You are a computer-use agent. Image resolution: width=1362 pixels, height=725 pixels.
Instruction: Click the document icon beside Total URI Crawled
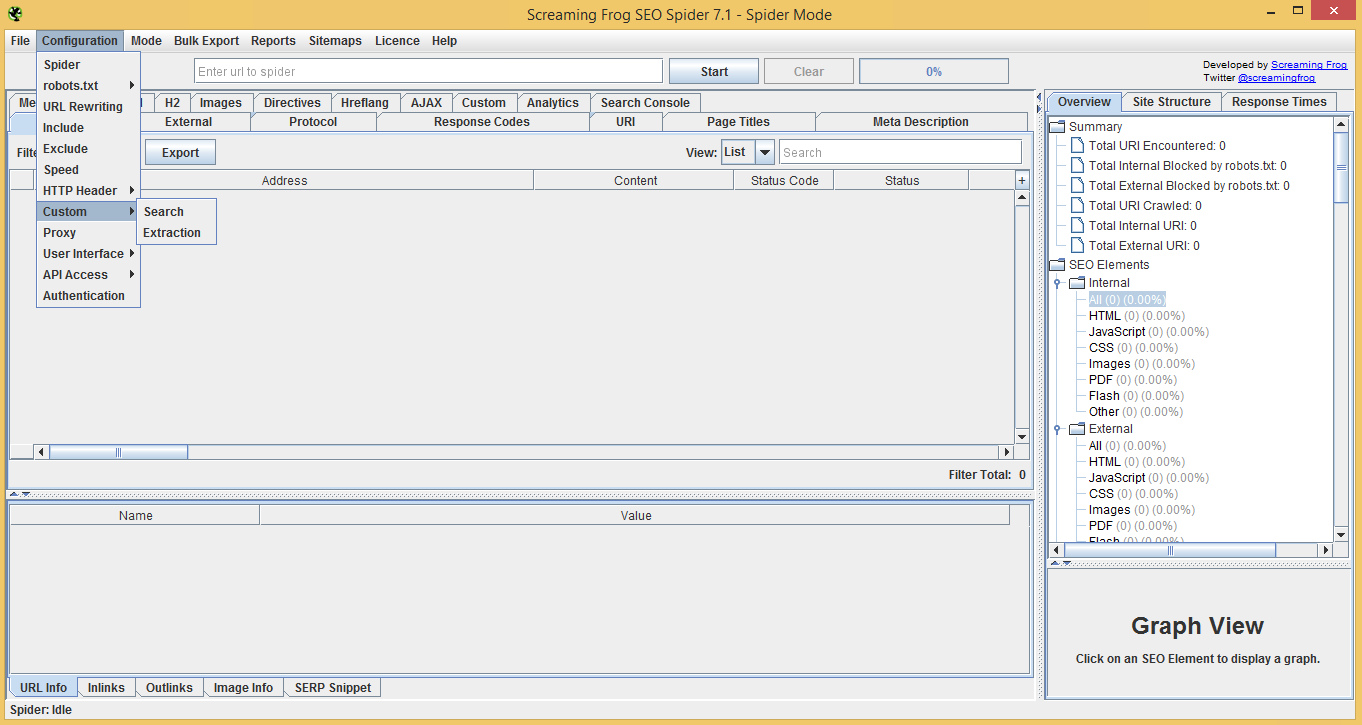tap(1077, 206)
